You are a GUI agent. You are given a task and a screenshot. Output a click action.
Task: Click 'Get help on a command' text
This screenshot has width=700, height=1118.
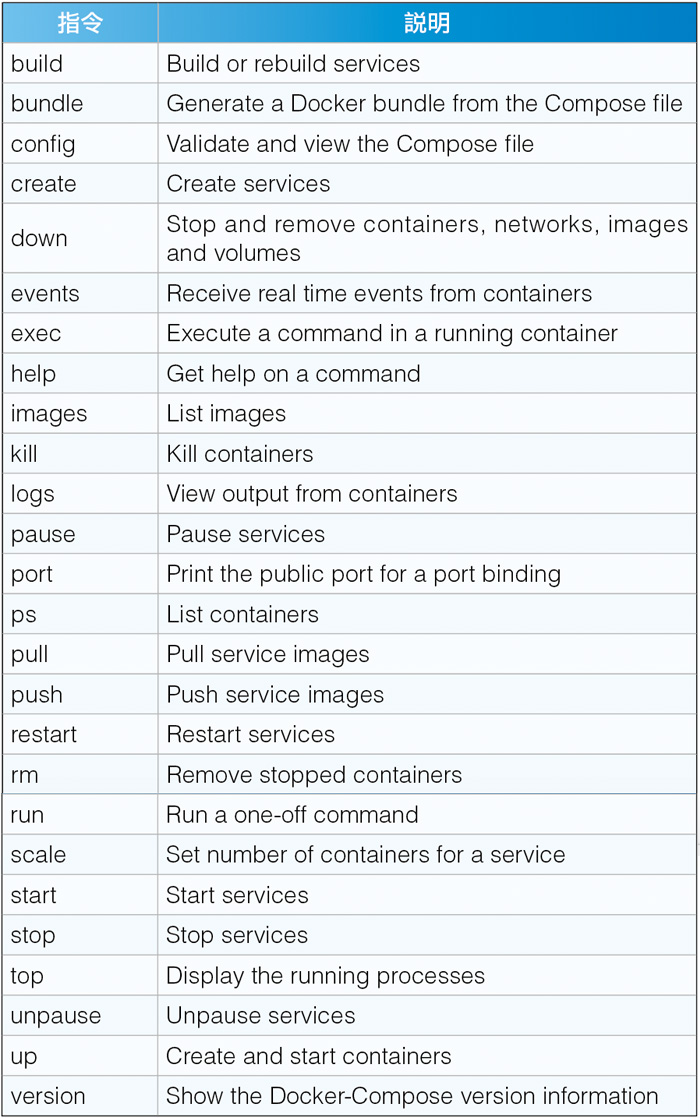click(293, 374)
